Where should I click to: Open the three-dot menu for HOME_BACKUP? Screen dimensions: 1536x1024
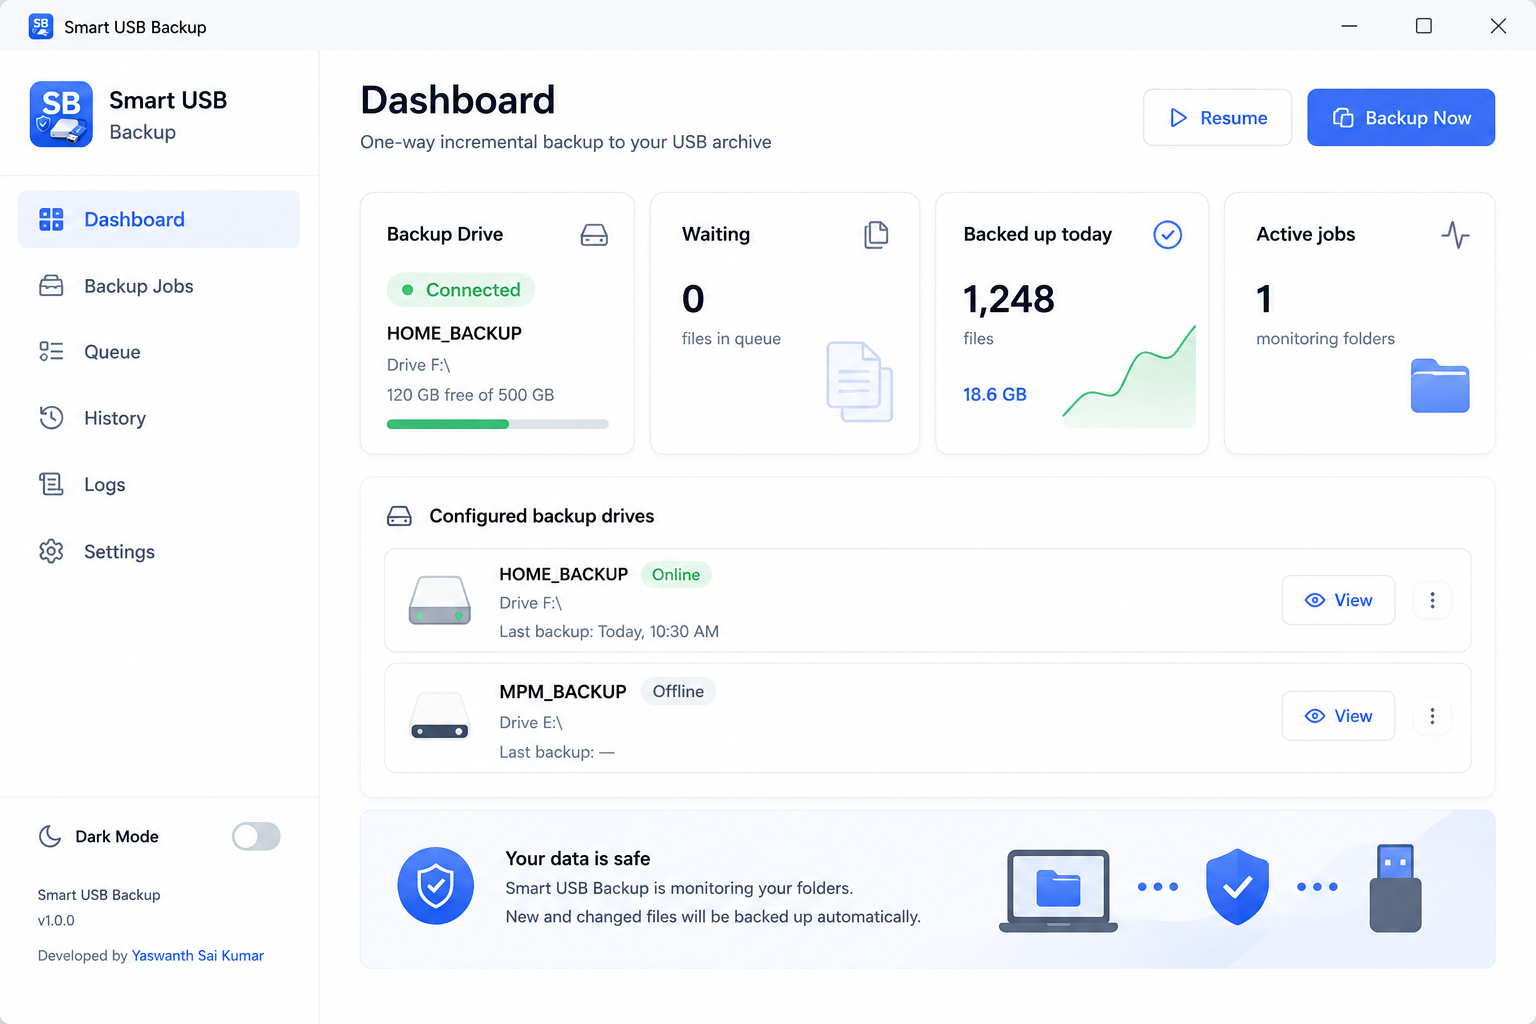(1432, 600)
